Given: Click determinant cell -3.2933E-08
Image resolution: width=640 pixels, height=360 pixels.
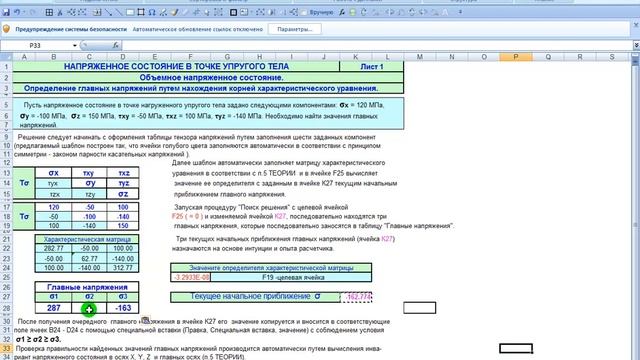Looking at the screenshot, I should pos(191,277).
